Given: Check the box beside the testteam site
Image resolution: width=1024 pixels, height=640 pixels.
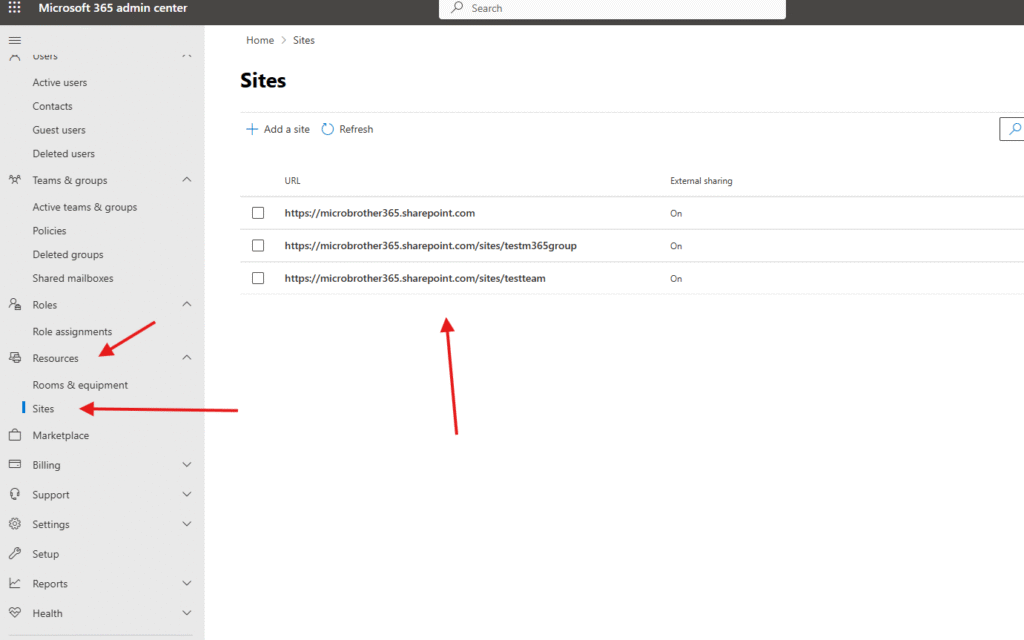Looking at the screenshot, I should (258, 278).
